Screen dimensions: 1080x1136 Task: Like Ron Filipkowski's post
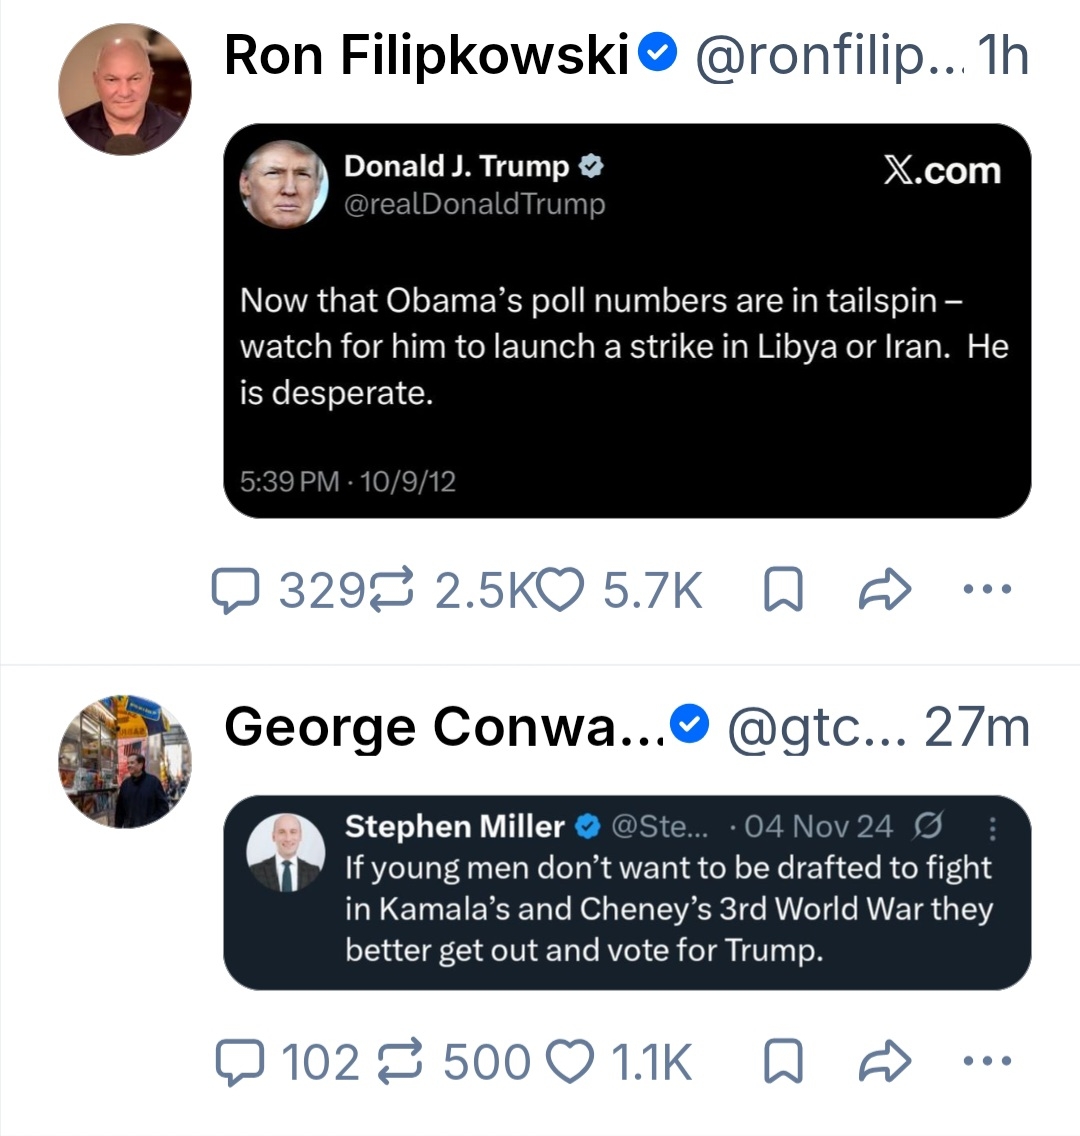(560, 590)
